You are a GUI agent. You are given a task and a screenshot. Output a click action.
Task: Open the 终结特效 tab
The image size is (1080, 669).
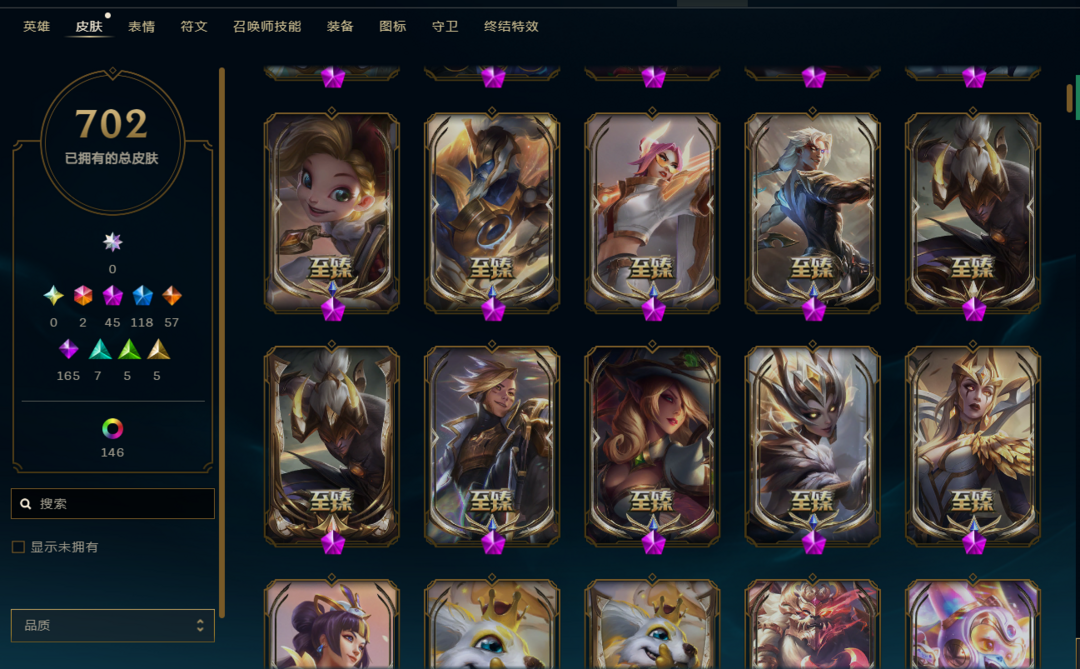tap(511, 26)
